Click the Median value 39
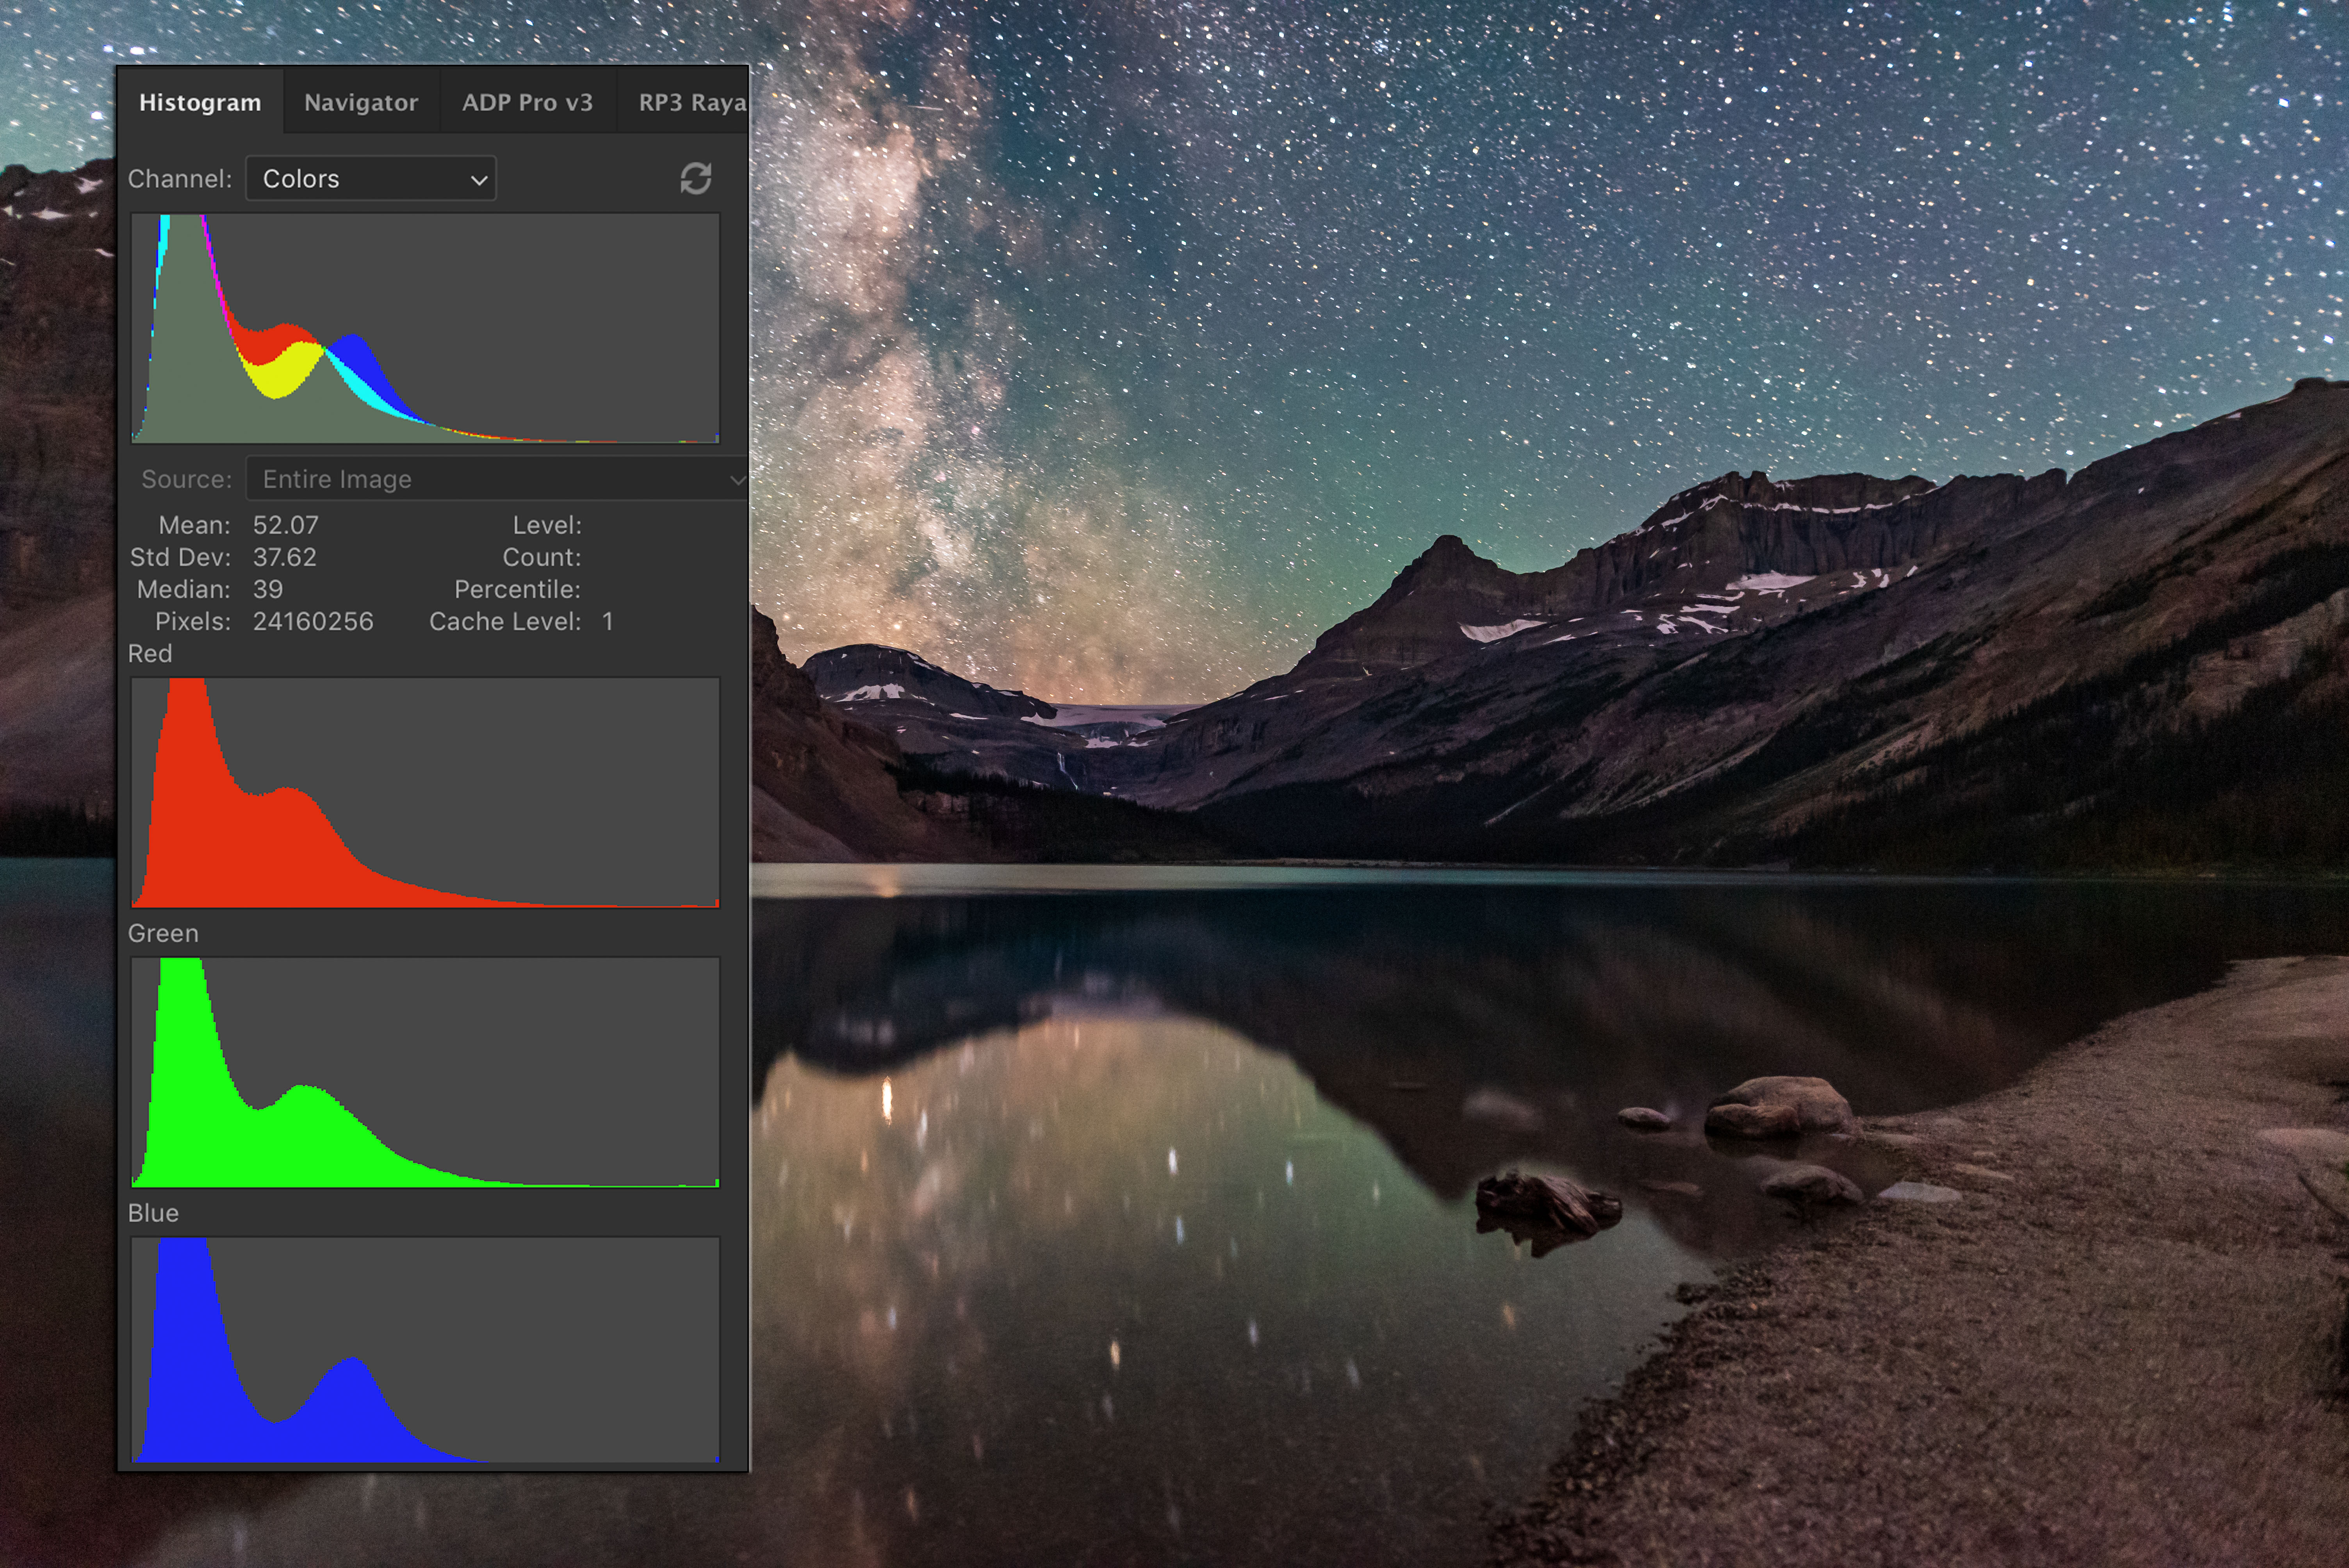Screen dimensions: 2349x1568 tap(268, 589)
